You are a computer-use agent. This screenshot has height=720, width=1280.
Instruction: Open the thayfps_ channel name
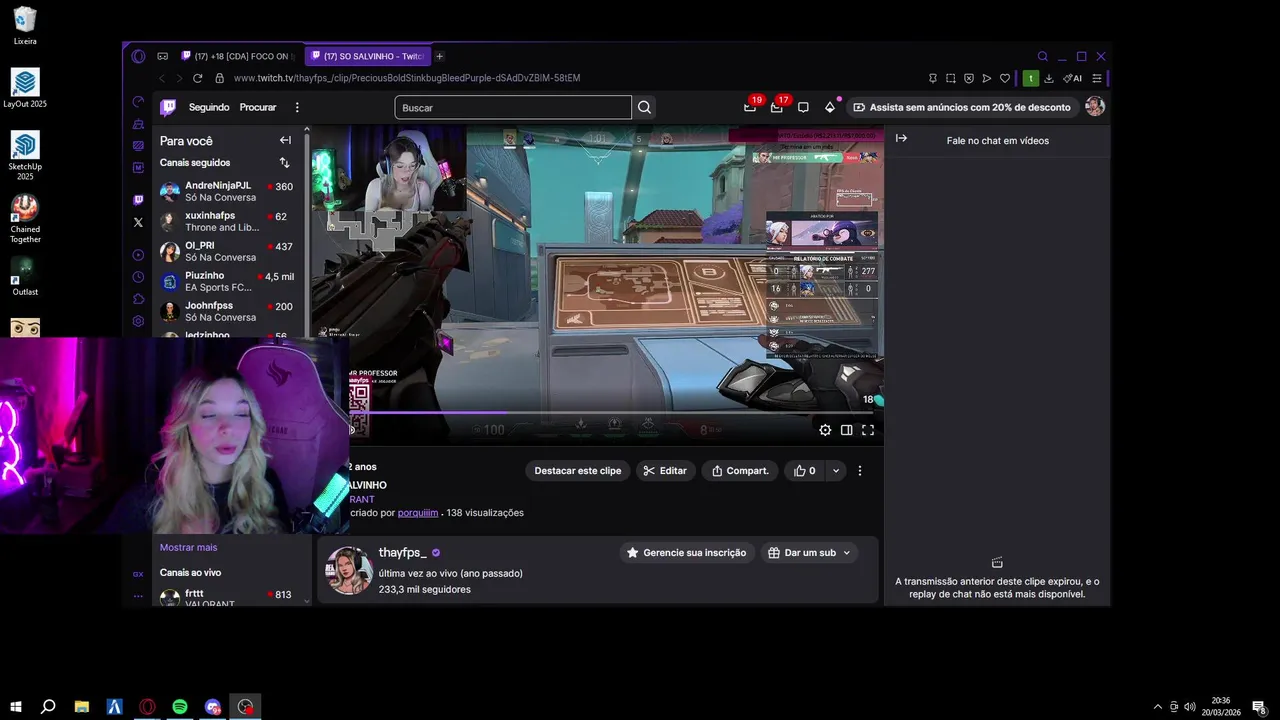[402, 552]
